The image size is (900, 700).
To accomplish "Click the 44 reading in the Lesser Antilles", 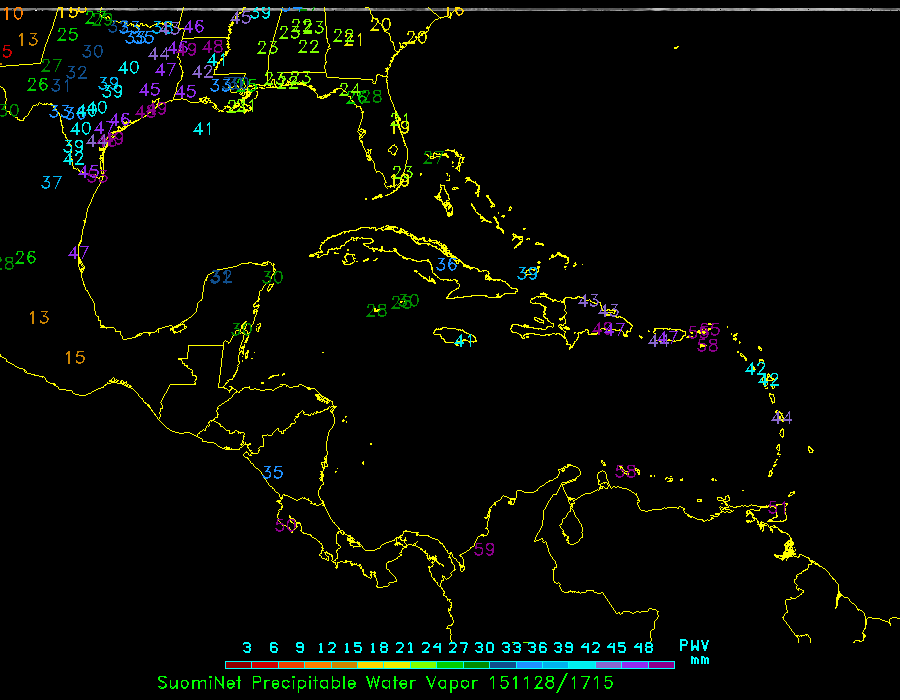I will (782, 418).
